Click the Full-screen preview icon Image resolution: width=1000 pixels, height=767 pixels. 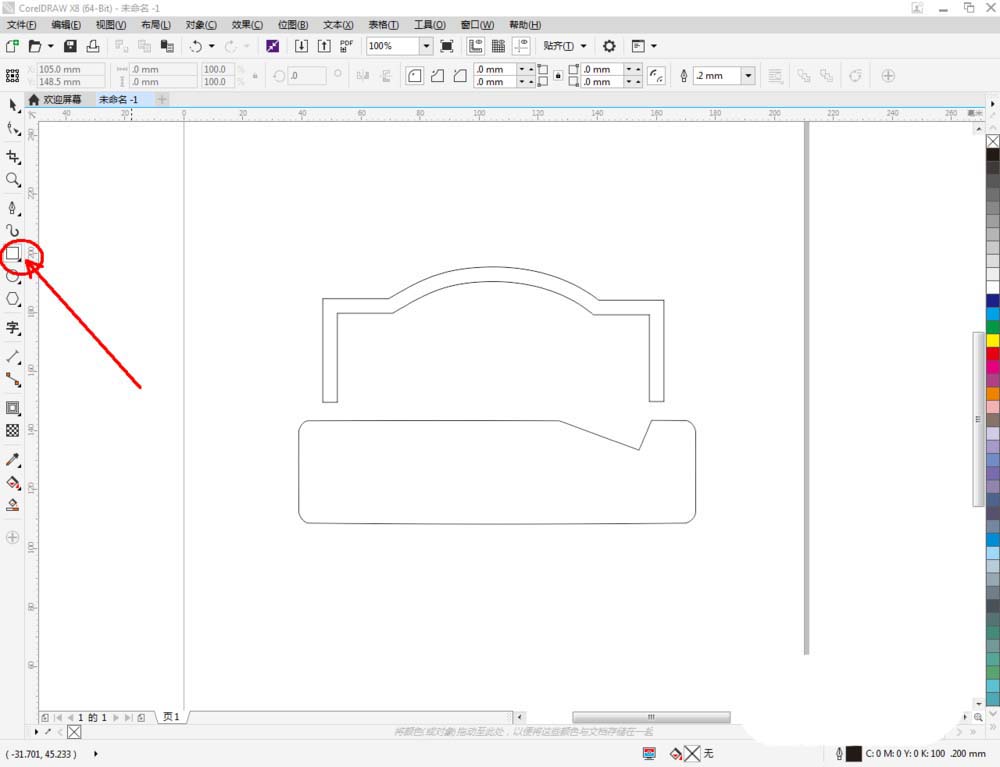[447, 46]
